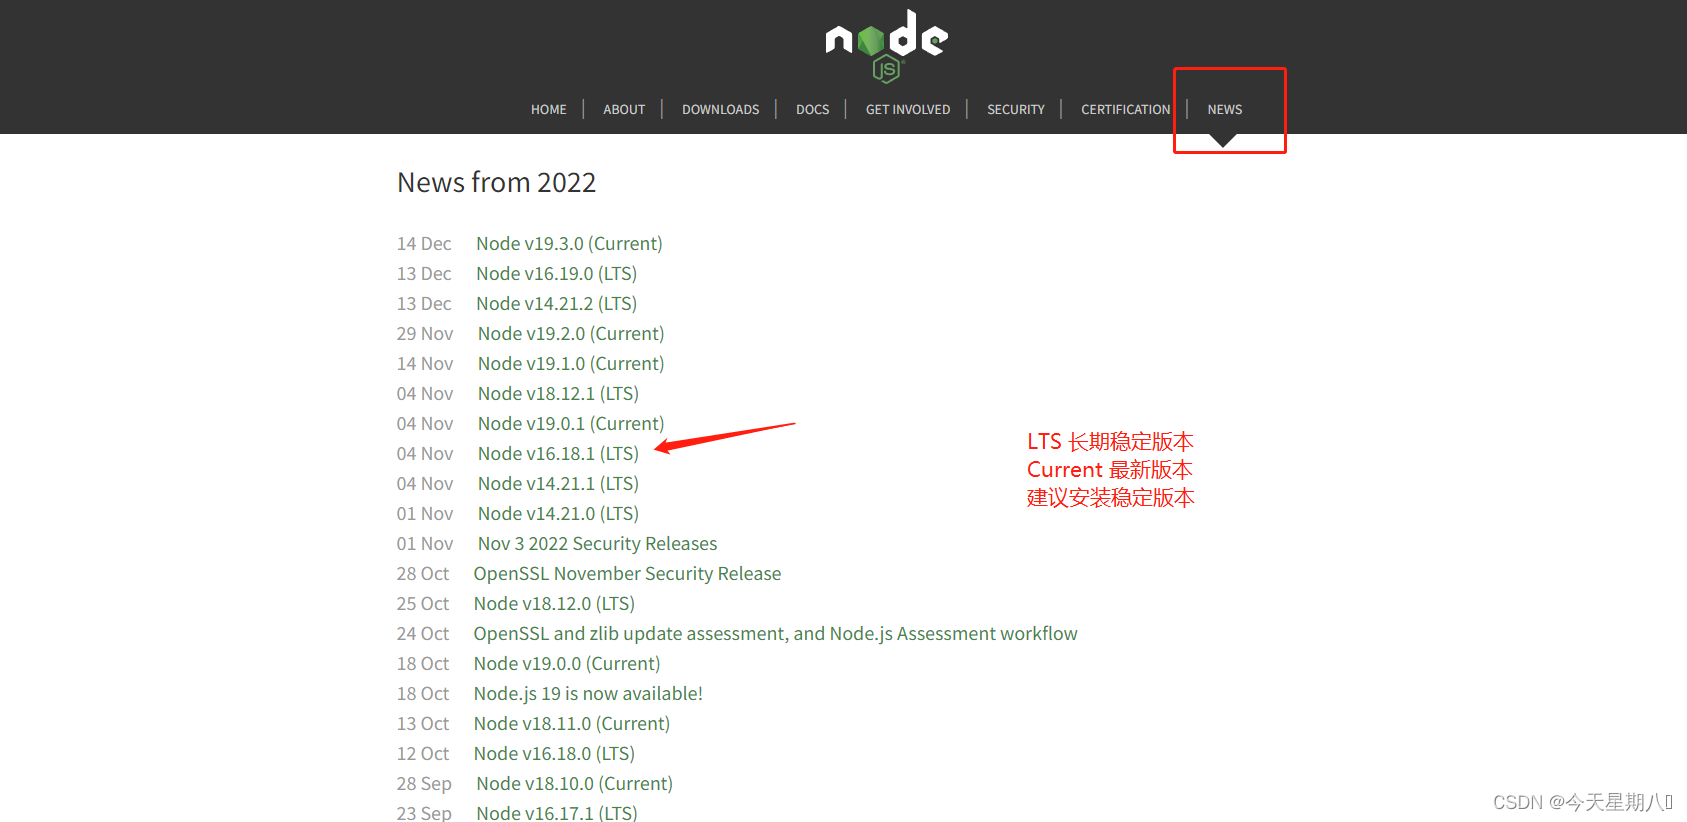The width and height of the screenshot is (1687, 822).
Task: Open Node v18.12.0 (LTS) release
Action: tap(554, 604)
